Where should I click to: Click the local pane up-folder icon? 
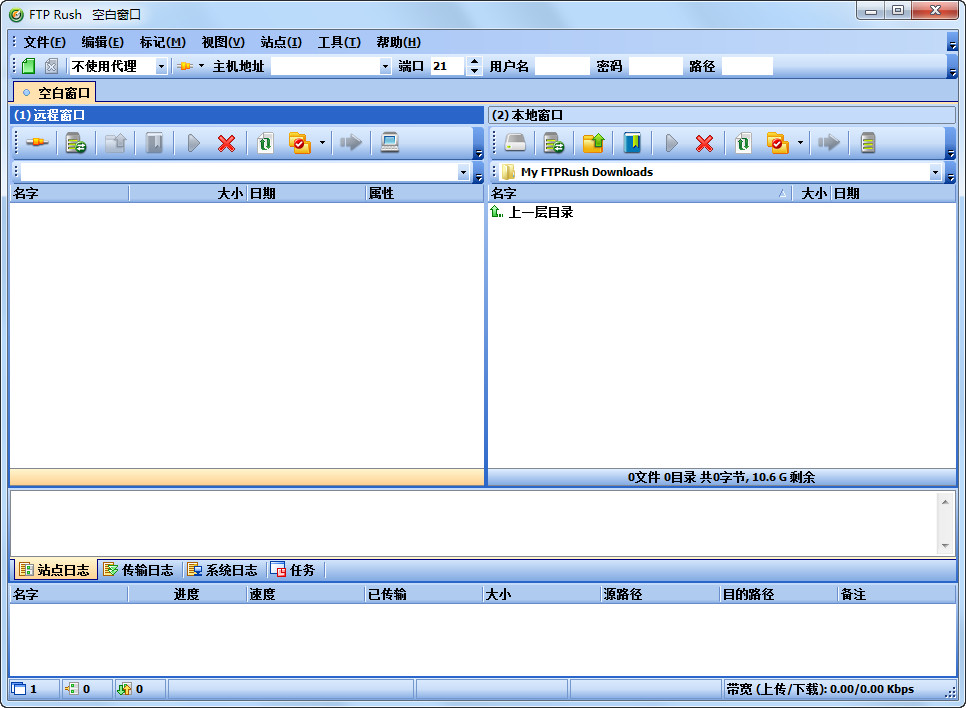tap(594, 143)
